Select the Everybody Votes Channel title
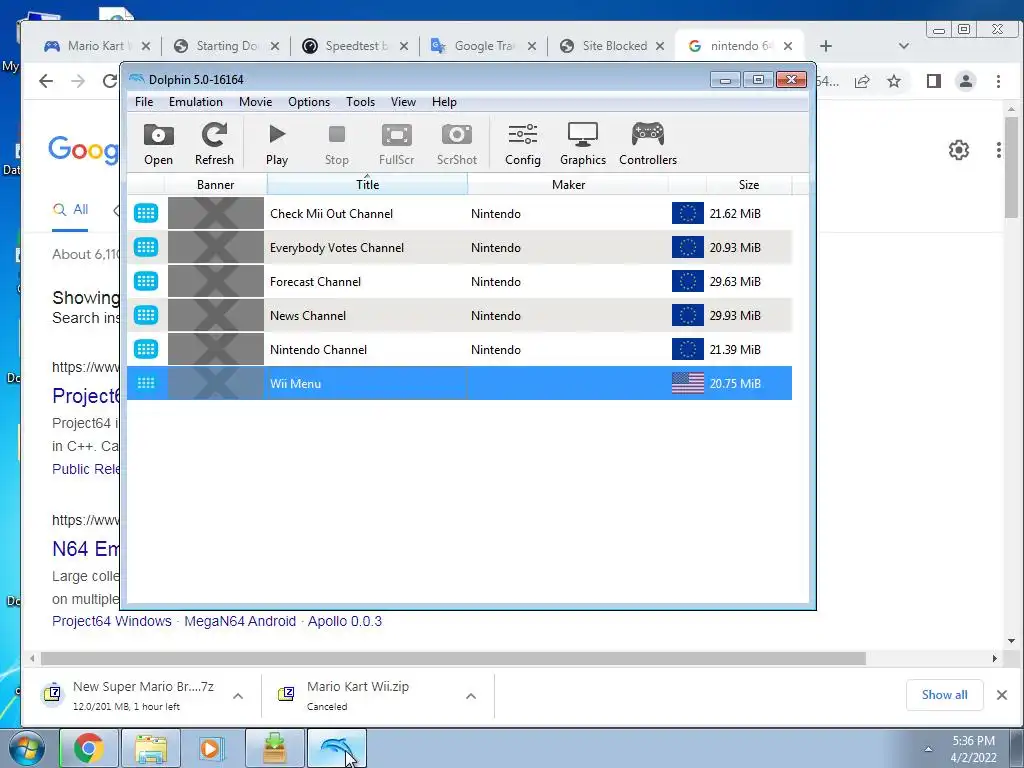1024x768 pixels. click(337, 248)
